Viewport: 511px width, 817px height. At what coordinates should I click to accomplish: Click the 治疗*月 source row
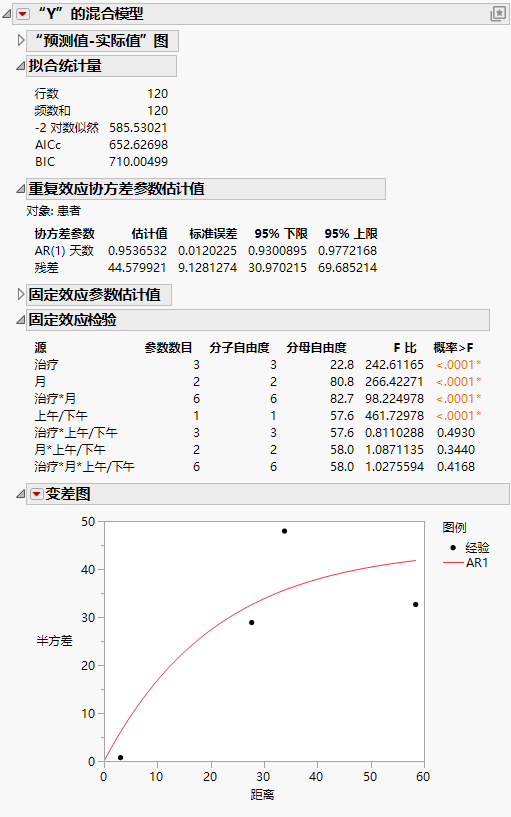point(257,399)
